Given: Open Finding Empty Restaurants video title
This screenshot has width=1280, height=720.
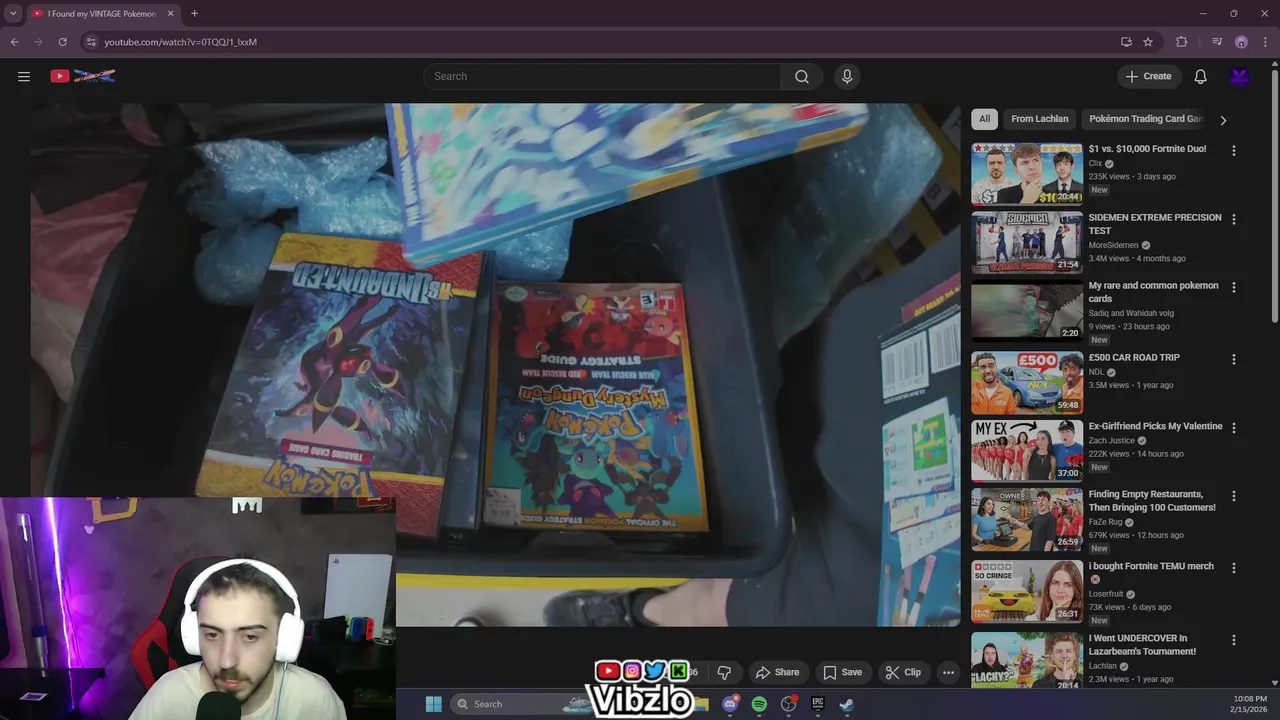Looking at the screenshot, I should point(1152,501).
